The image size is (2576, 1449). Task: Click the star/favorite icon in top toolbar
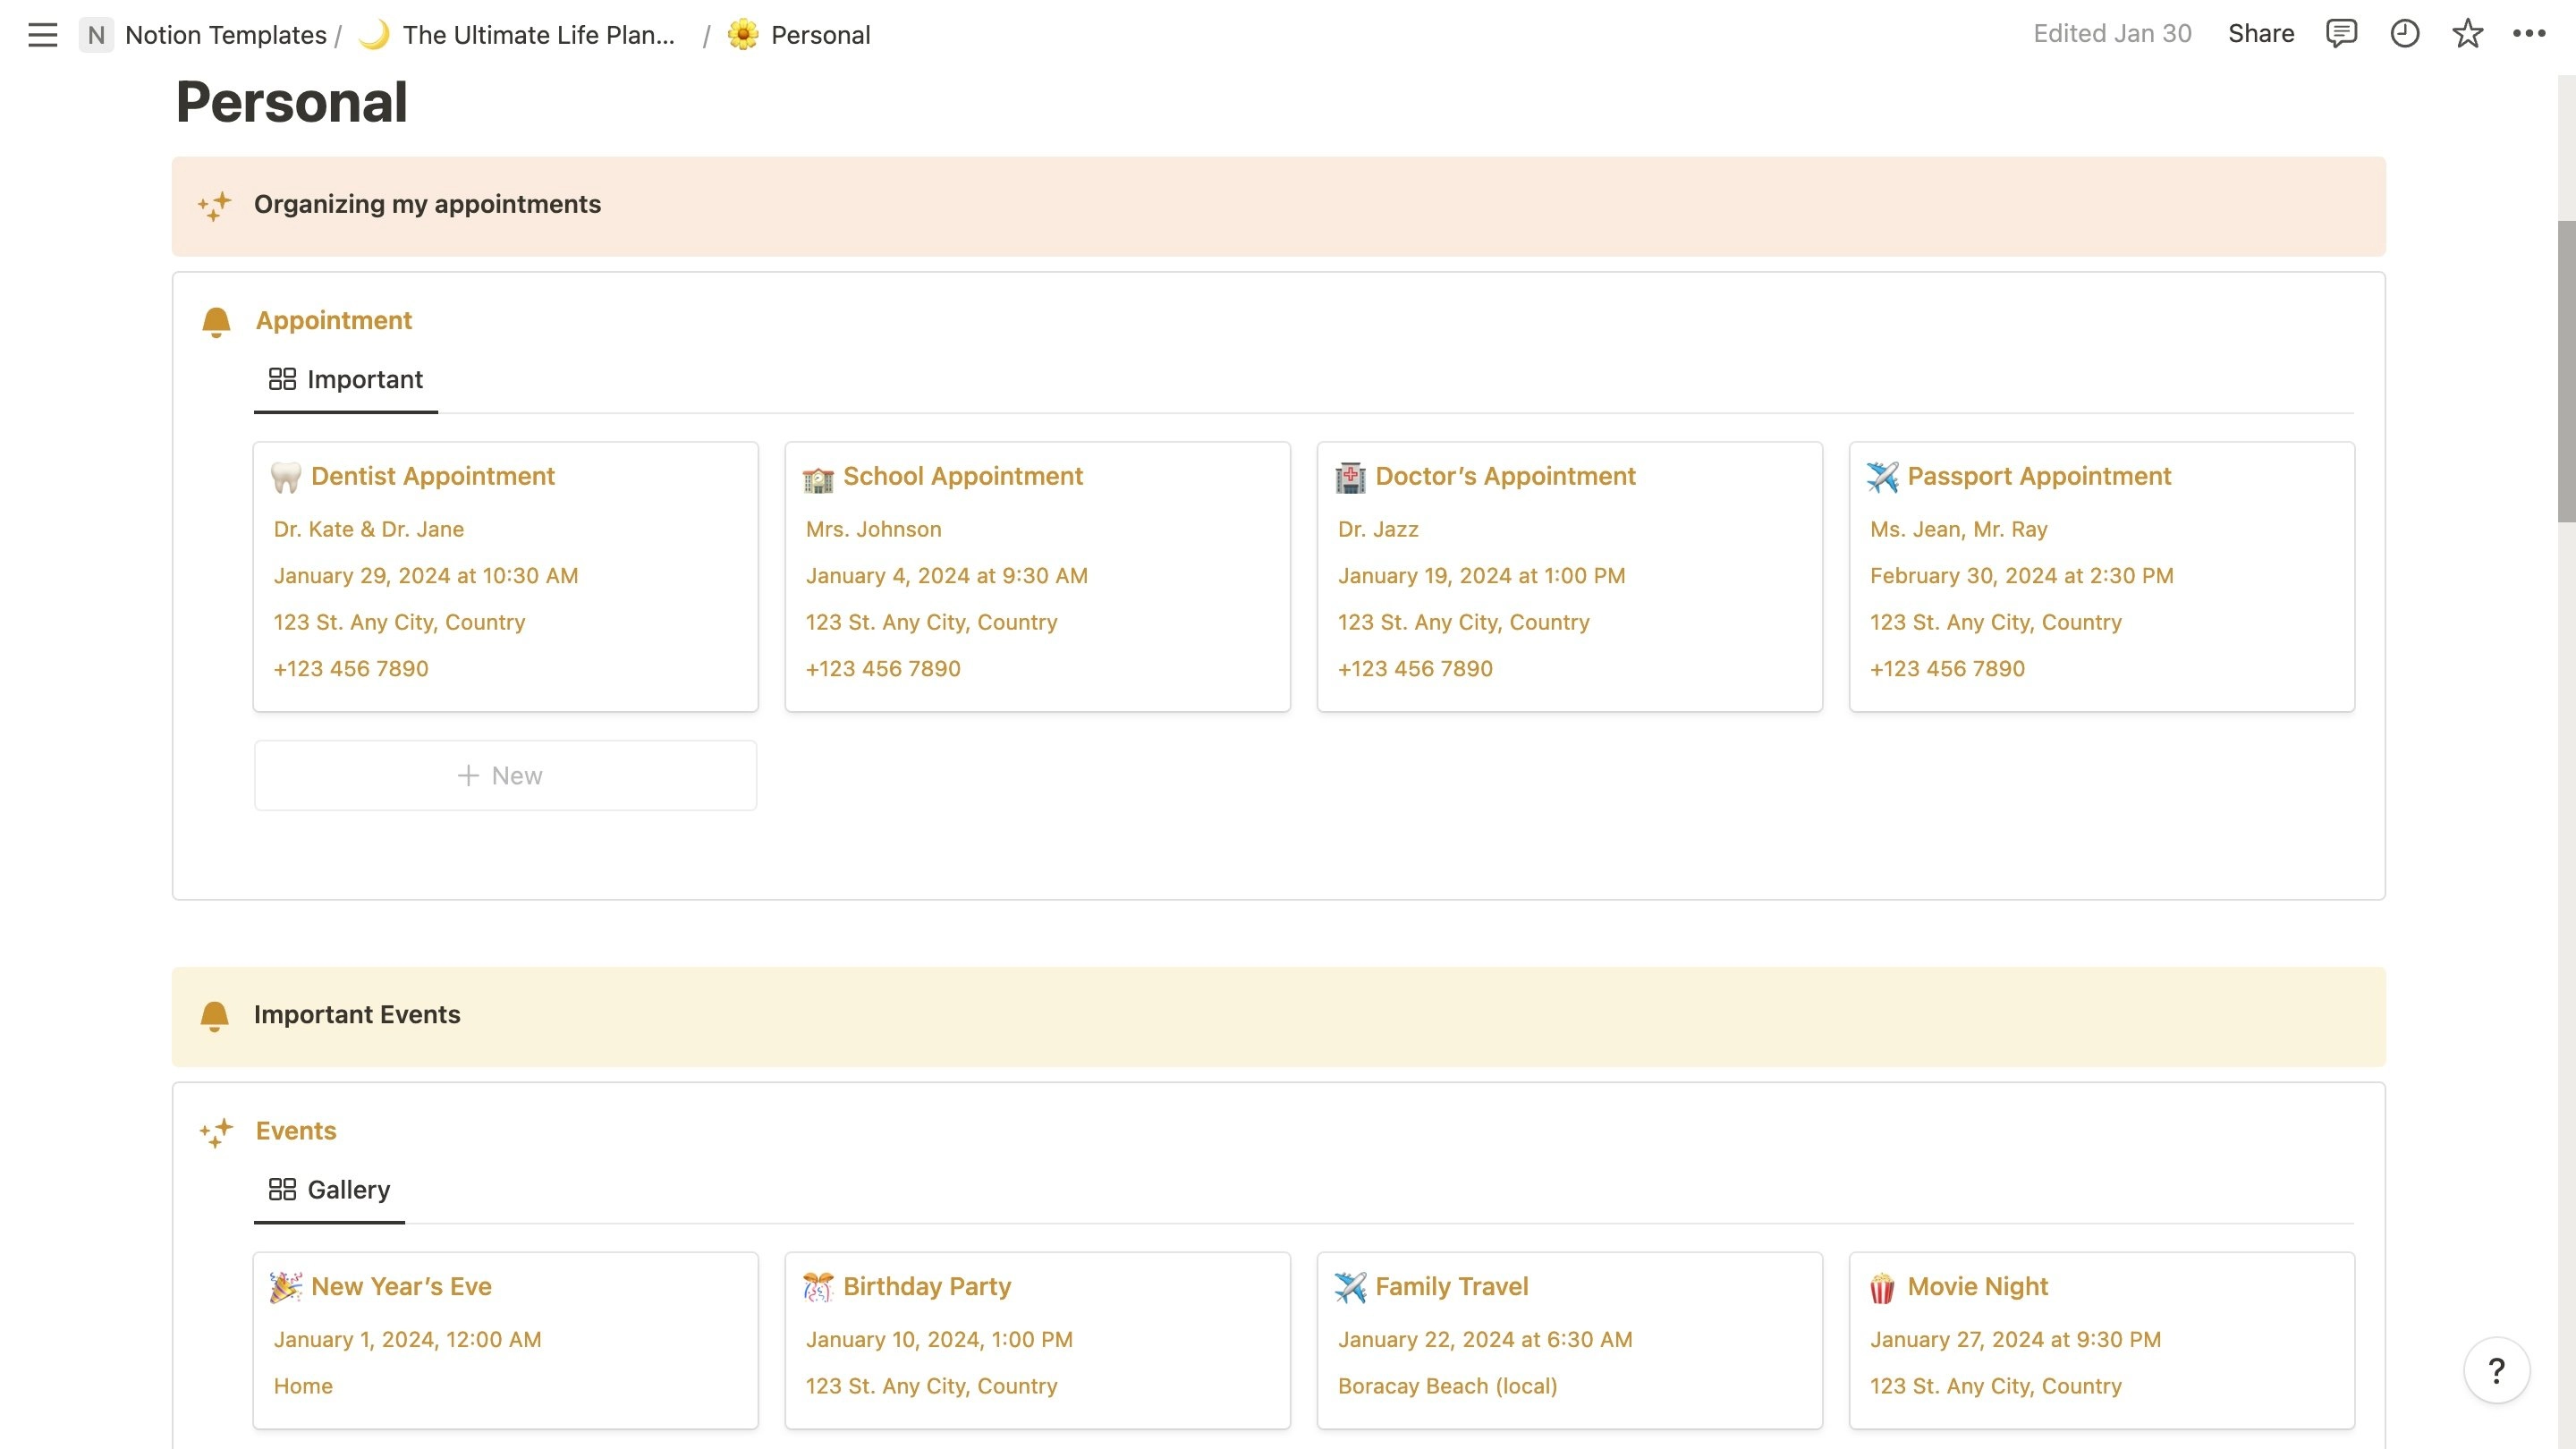[x=2468, y=34]
